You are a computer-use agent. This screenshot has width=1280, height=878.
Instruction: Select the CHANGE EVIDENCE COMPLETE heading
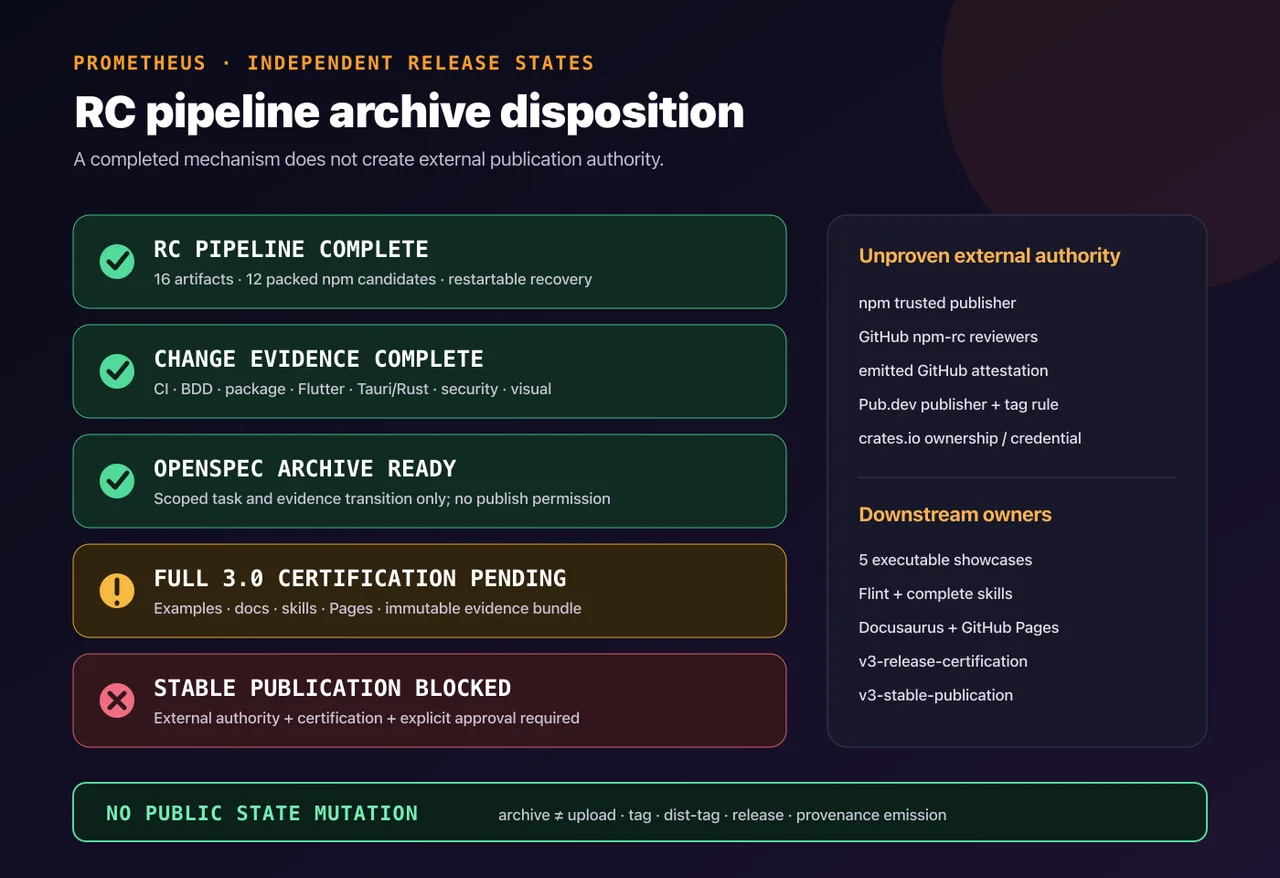(x=319, y=359)
